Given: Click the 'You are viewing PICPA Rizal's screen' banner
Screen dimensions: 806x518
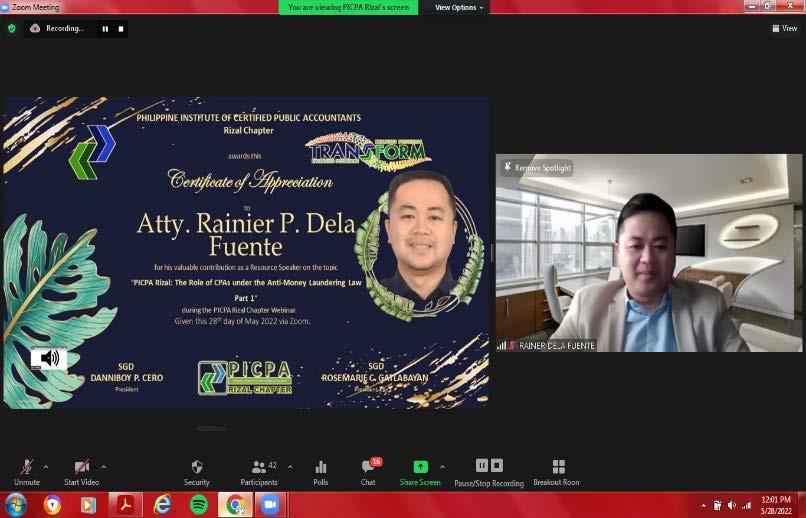Looking at the screenshot, I should [x=349, y=7].
